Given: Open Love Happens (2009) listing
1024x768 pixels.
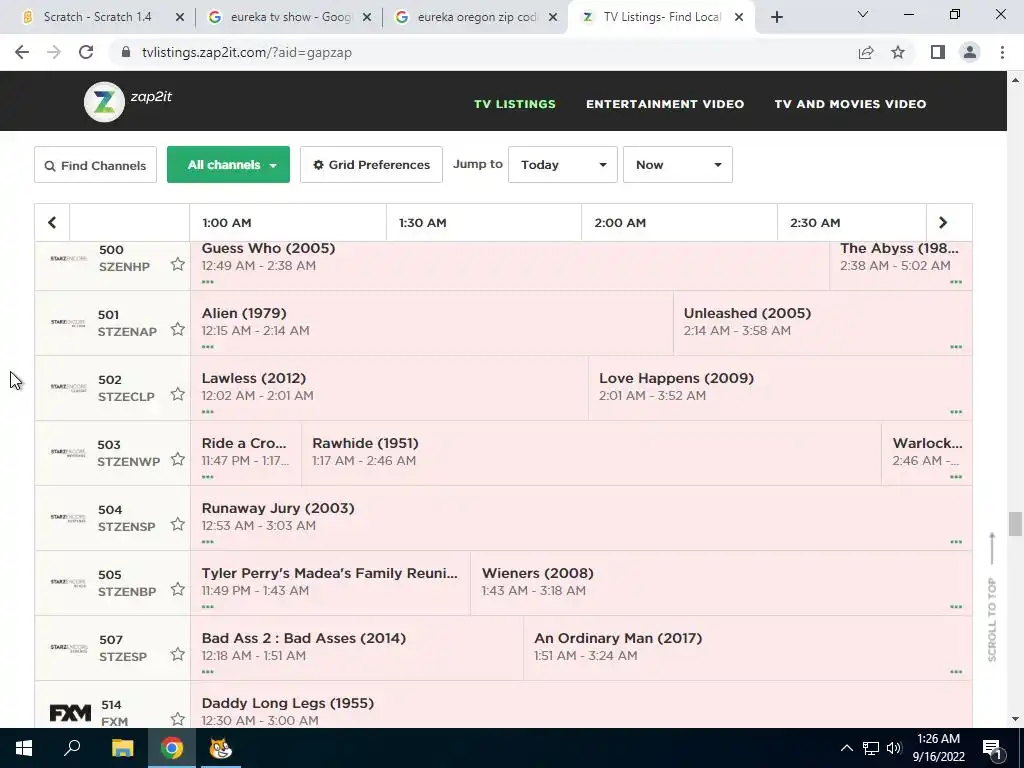Looking at the screenshot, I should coord(677,378).
